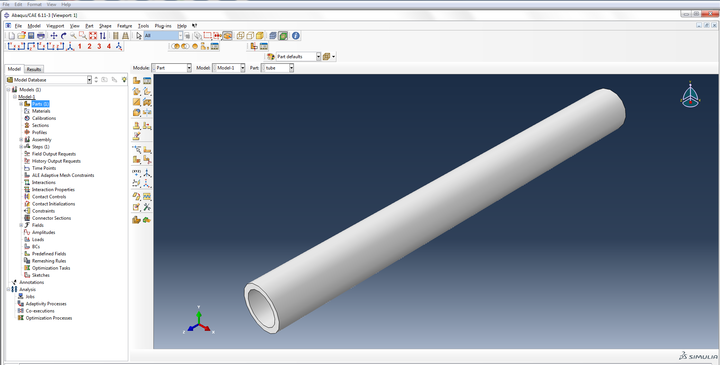Select Optimization Processes tree item
The width and height of the screenshot is (720, 365).
(x=49, y=318)
